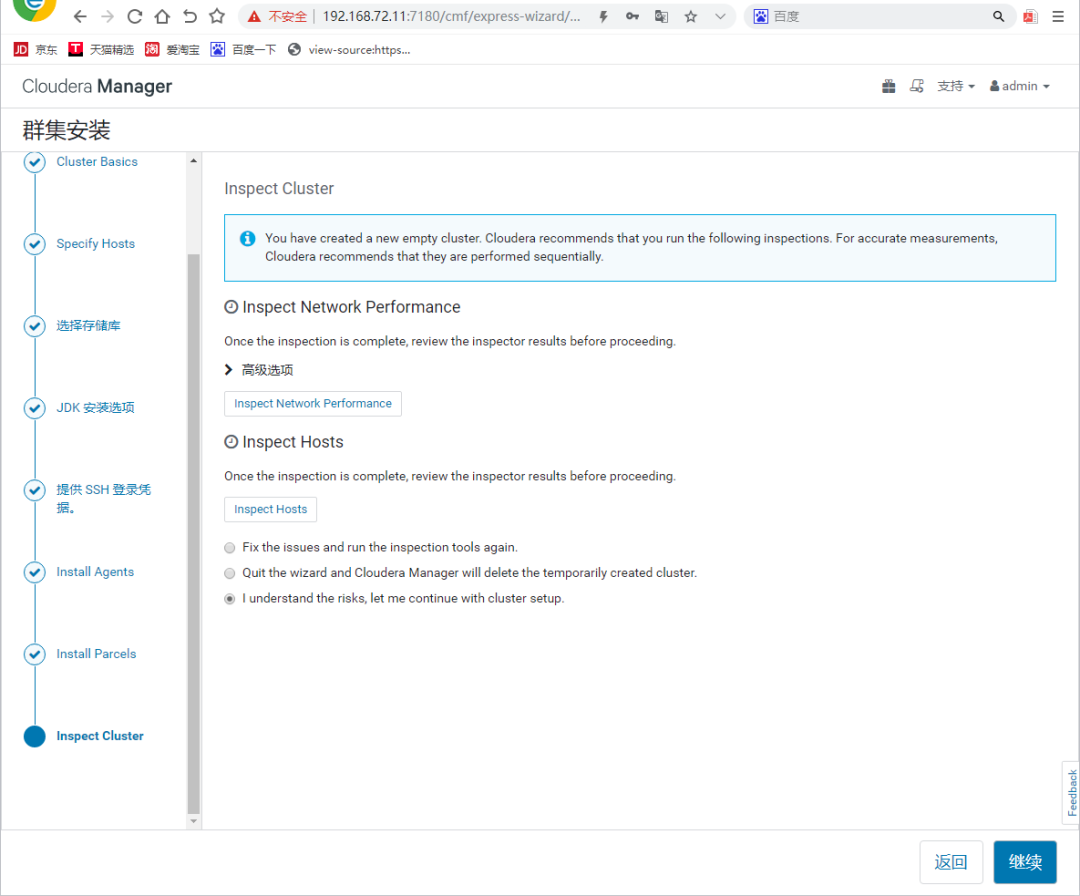
Task: Select Quit the wizard radio option
Action: 230,574
